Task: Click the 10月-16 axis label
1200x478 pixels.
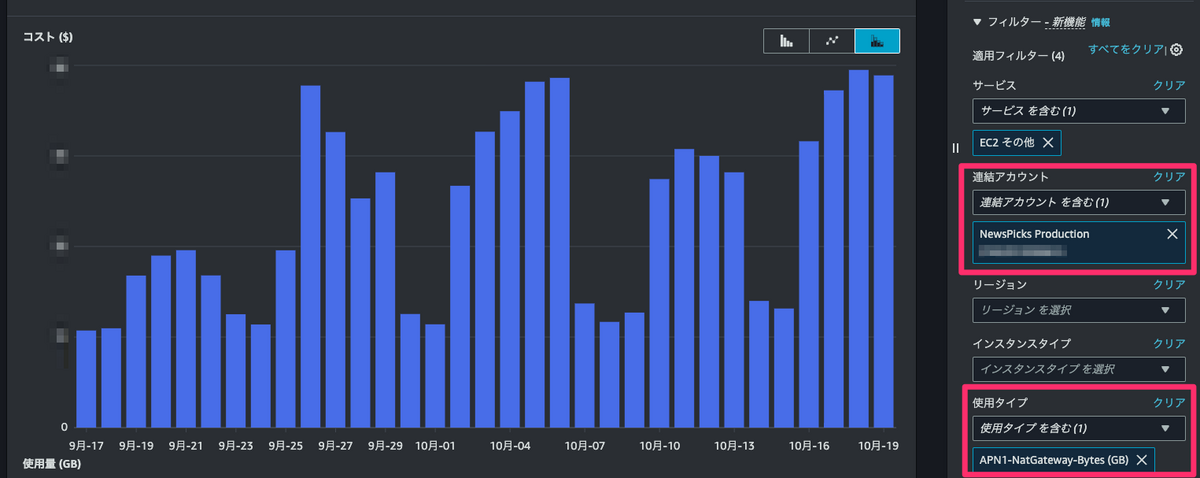Action: click(x=809, y=445)
